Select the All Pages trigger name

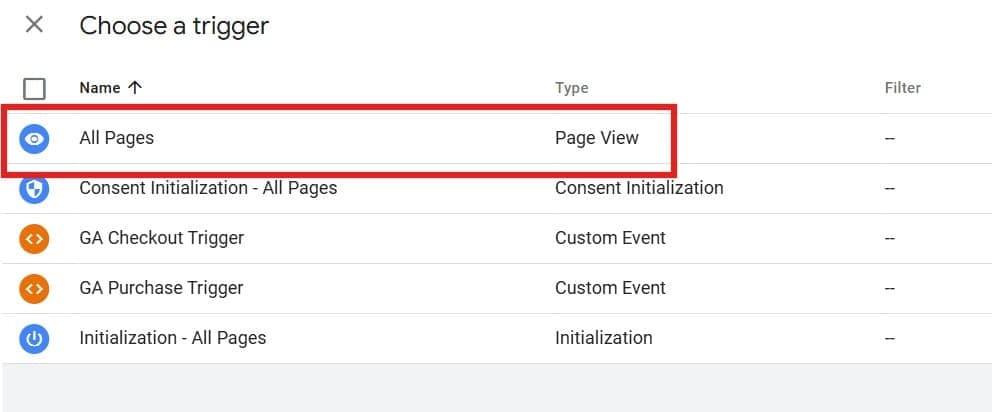(x=116, y=138)
